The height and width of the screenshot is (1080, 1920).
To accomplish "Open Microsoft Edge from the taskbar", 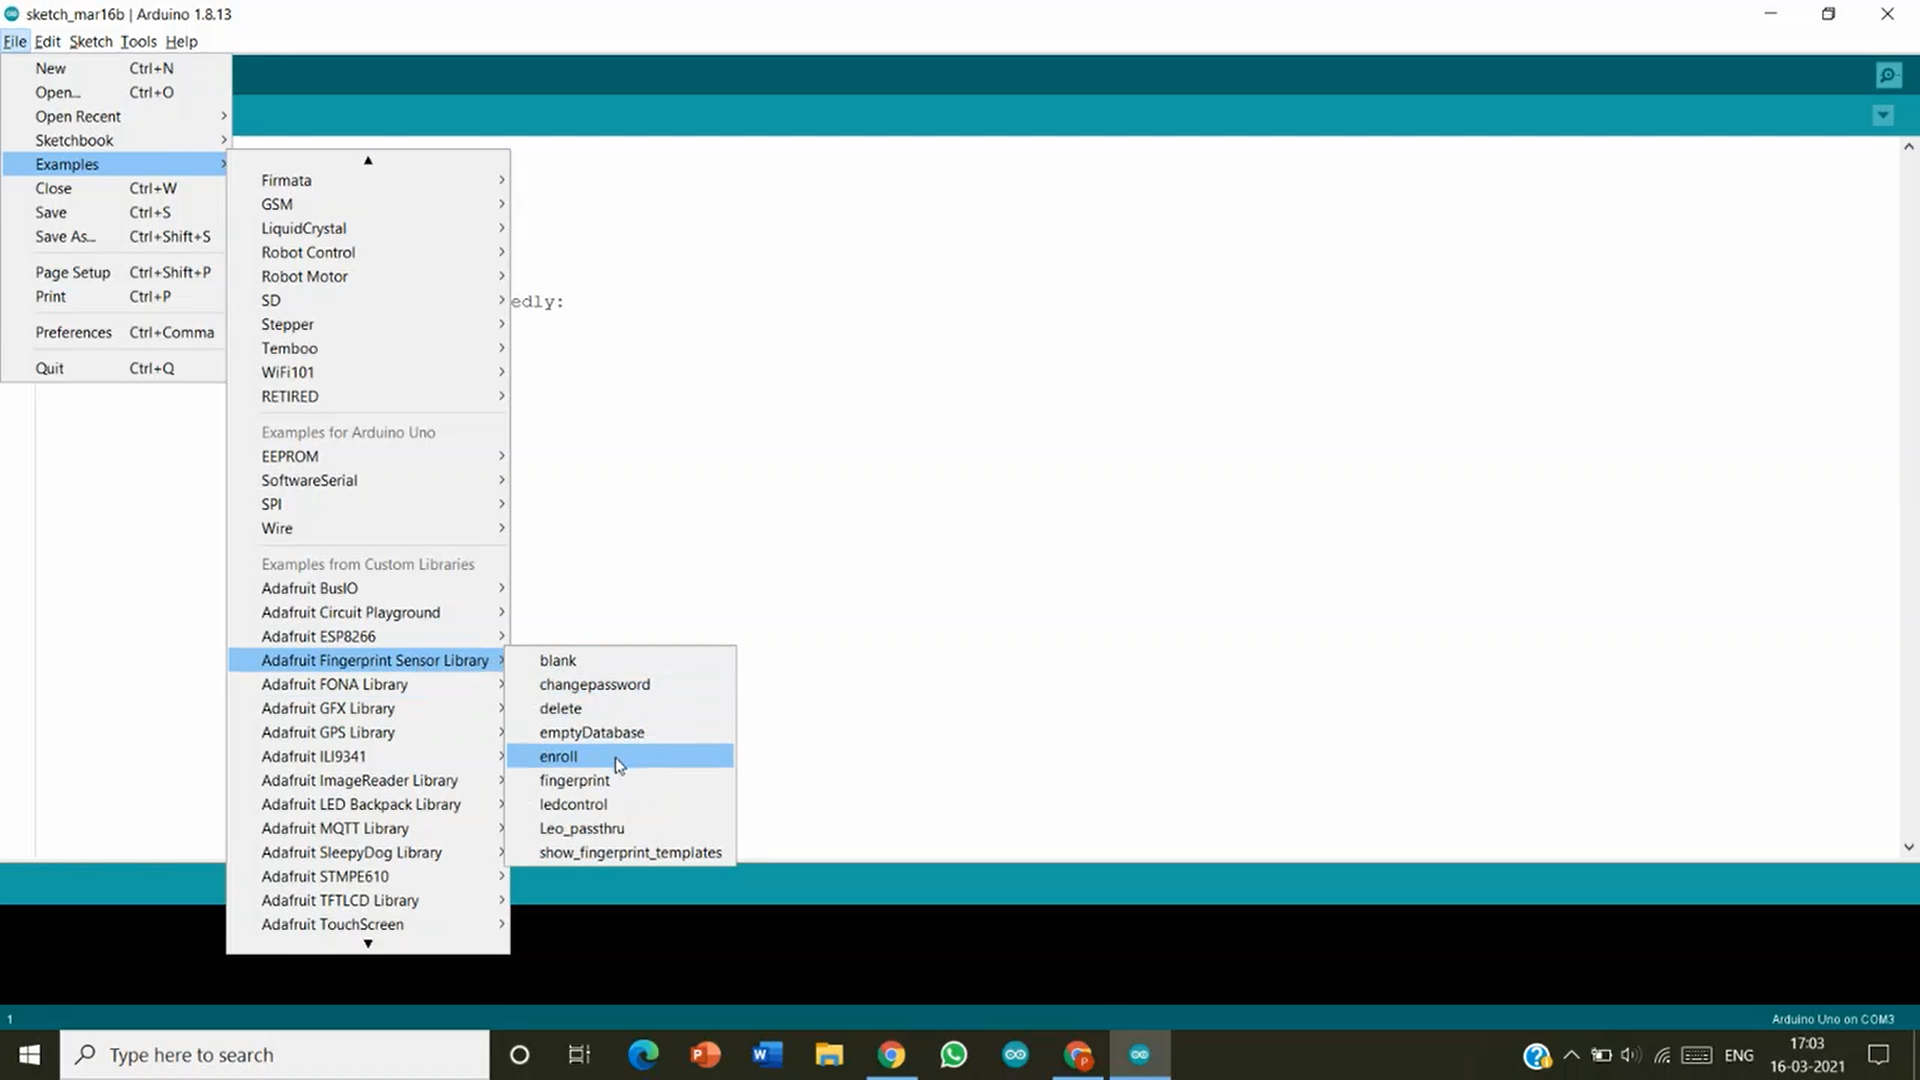I will [x=643, y=1054].
